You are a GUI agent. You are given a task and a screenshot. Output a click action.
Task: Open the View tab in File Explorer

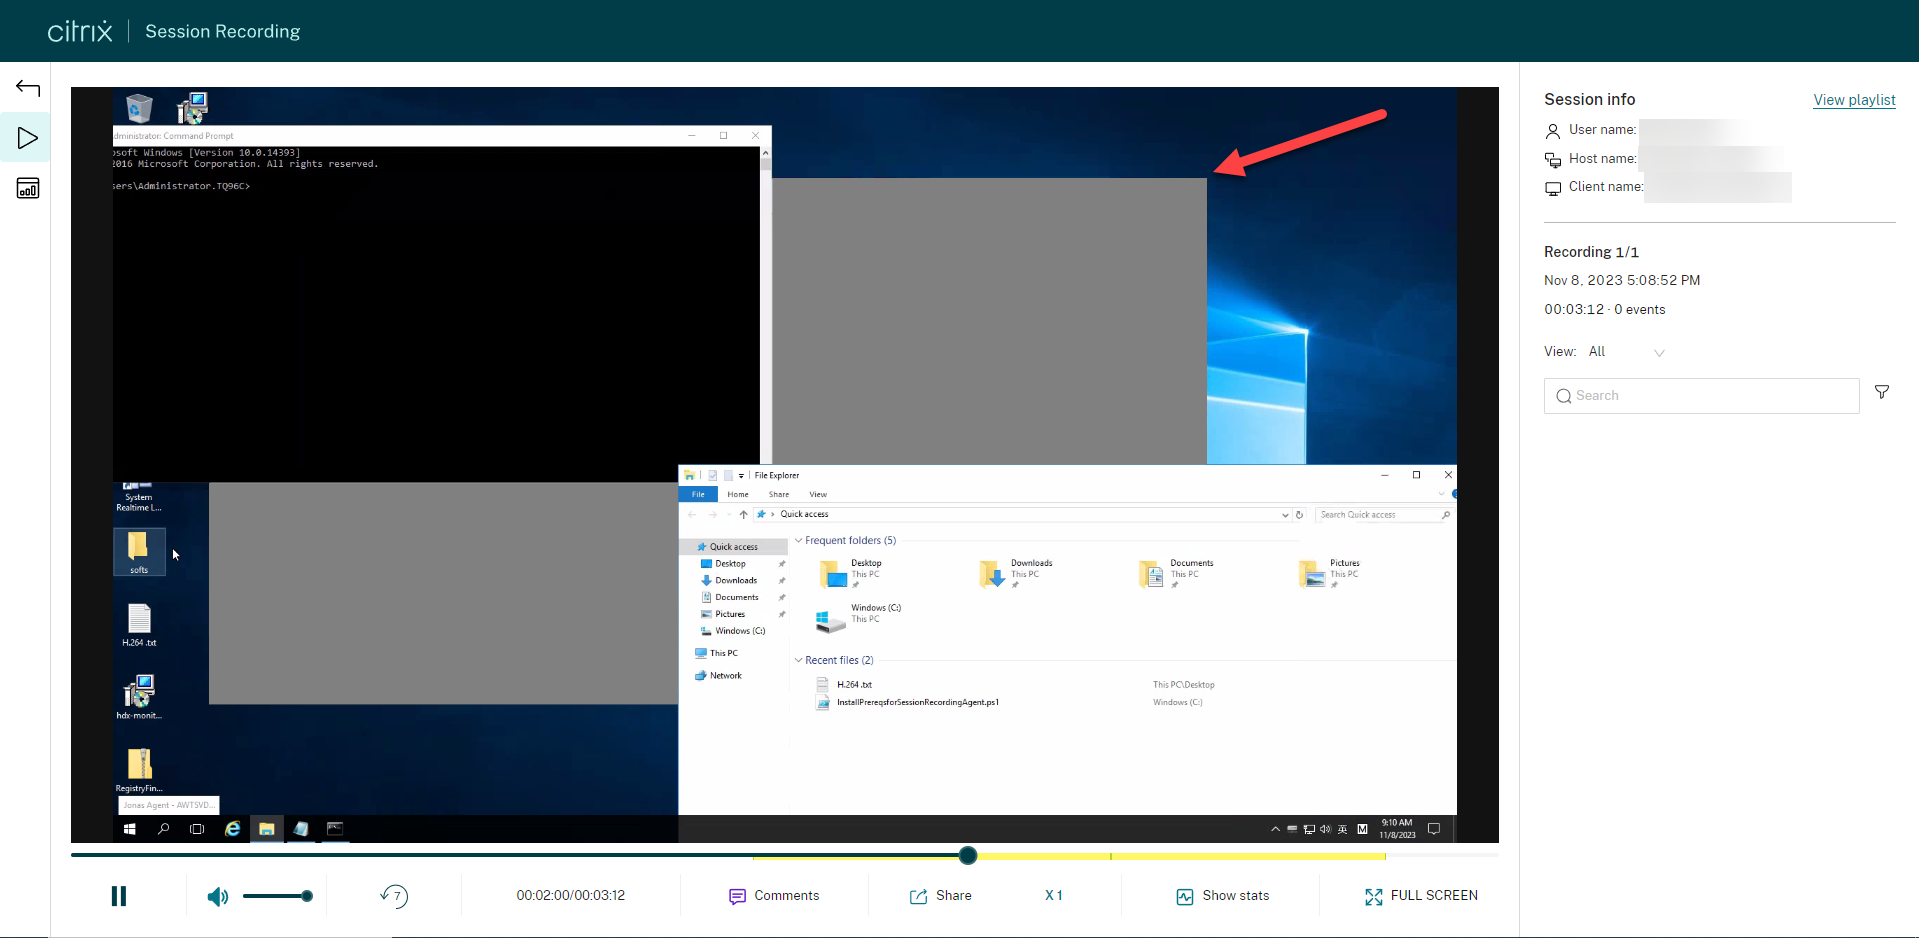click(818, 495)
